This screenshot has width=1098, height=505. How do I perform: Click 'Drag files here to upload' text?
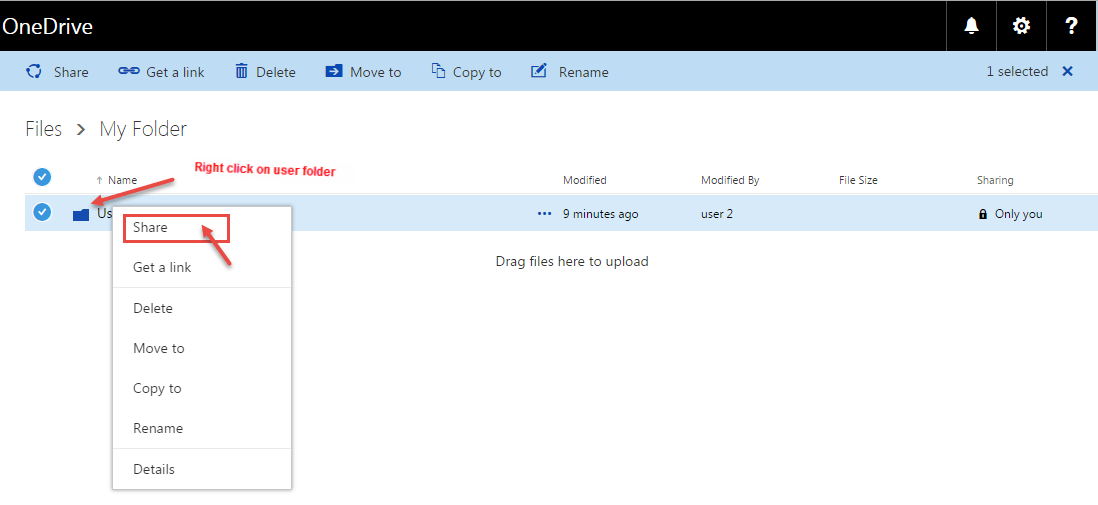[x=572, y=261]
